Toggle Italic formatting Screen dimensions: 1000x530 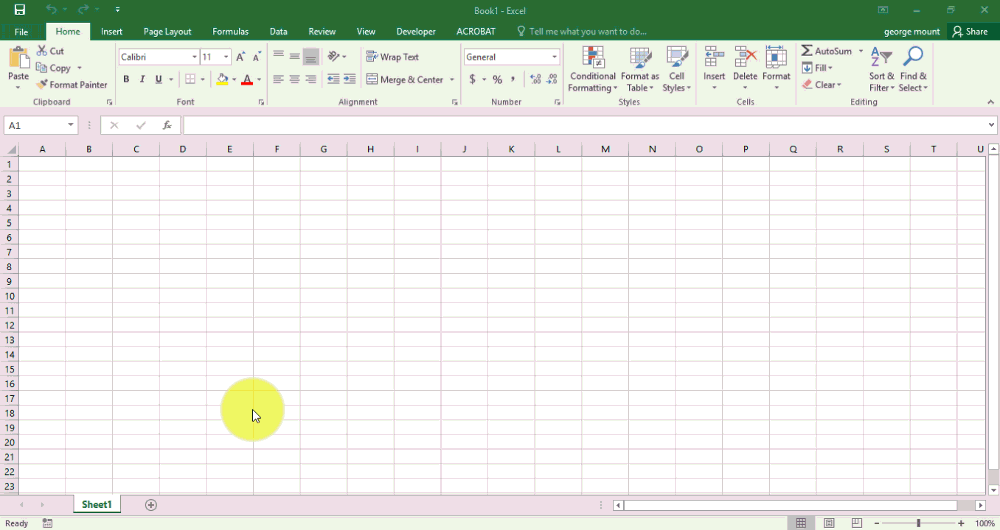[x=142, y=80]
